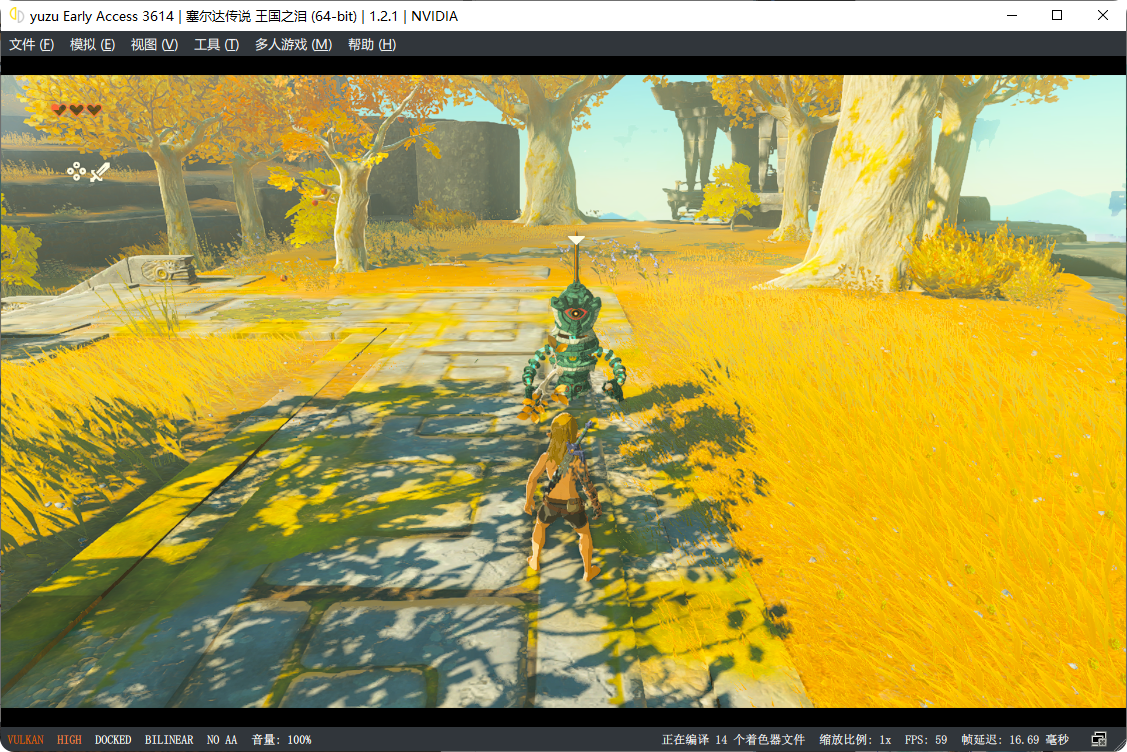
Task: Toggle the VULKAN graphics API button
Action: pyautogui.click(x=26, y=740)
